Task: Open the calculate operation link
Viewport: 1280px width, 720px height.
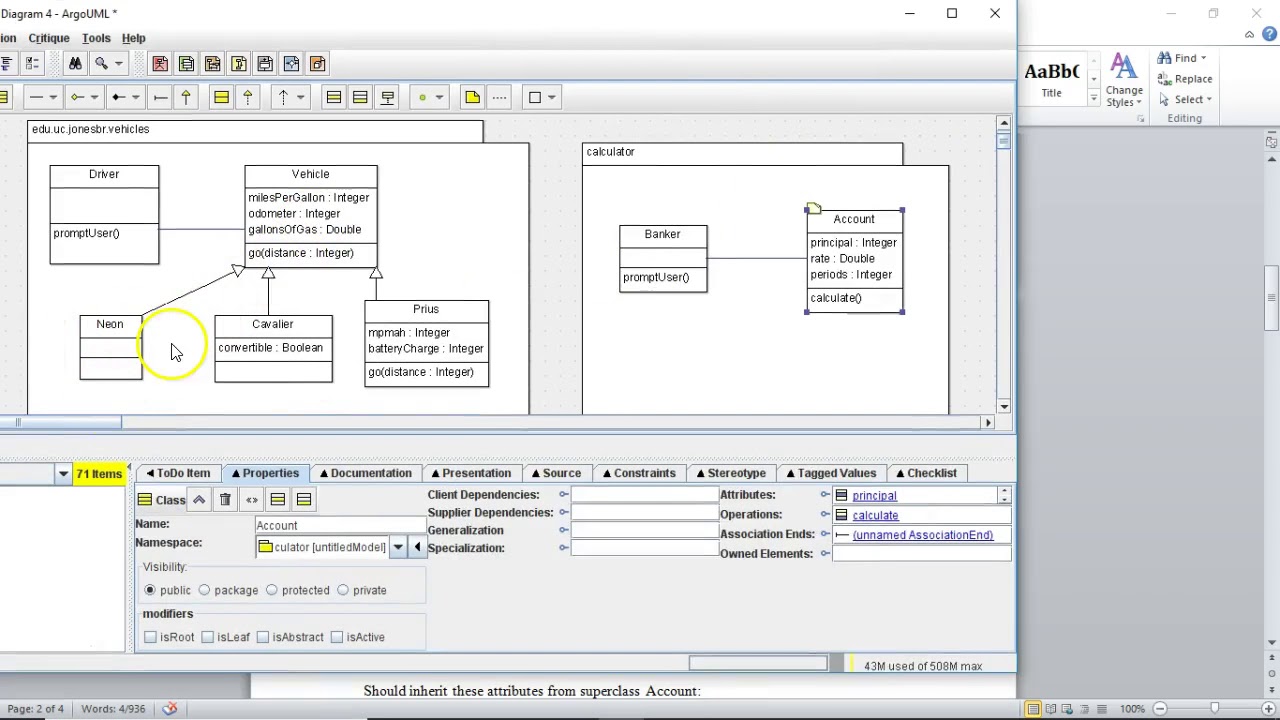Action: pyautogui.click(x=875, y=516)
